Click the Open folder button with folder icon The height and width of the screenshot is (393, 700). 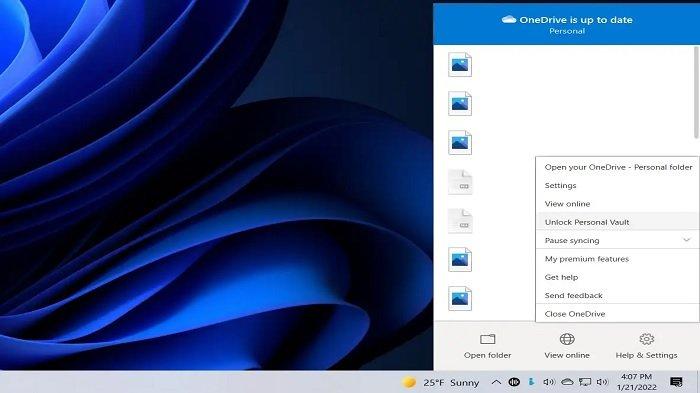[488, 346]
